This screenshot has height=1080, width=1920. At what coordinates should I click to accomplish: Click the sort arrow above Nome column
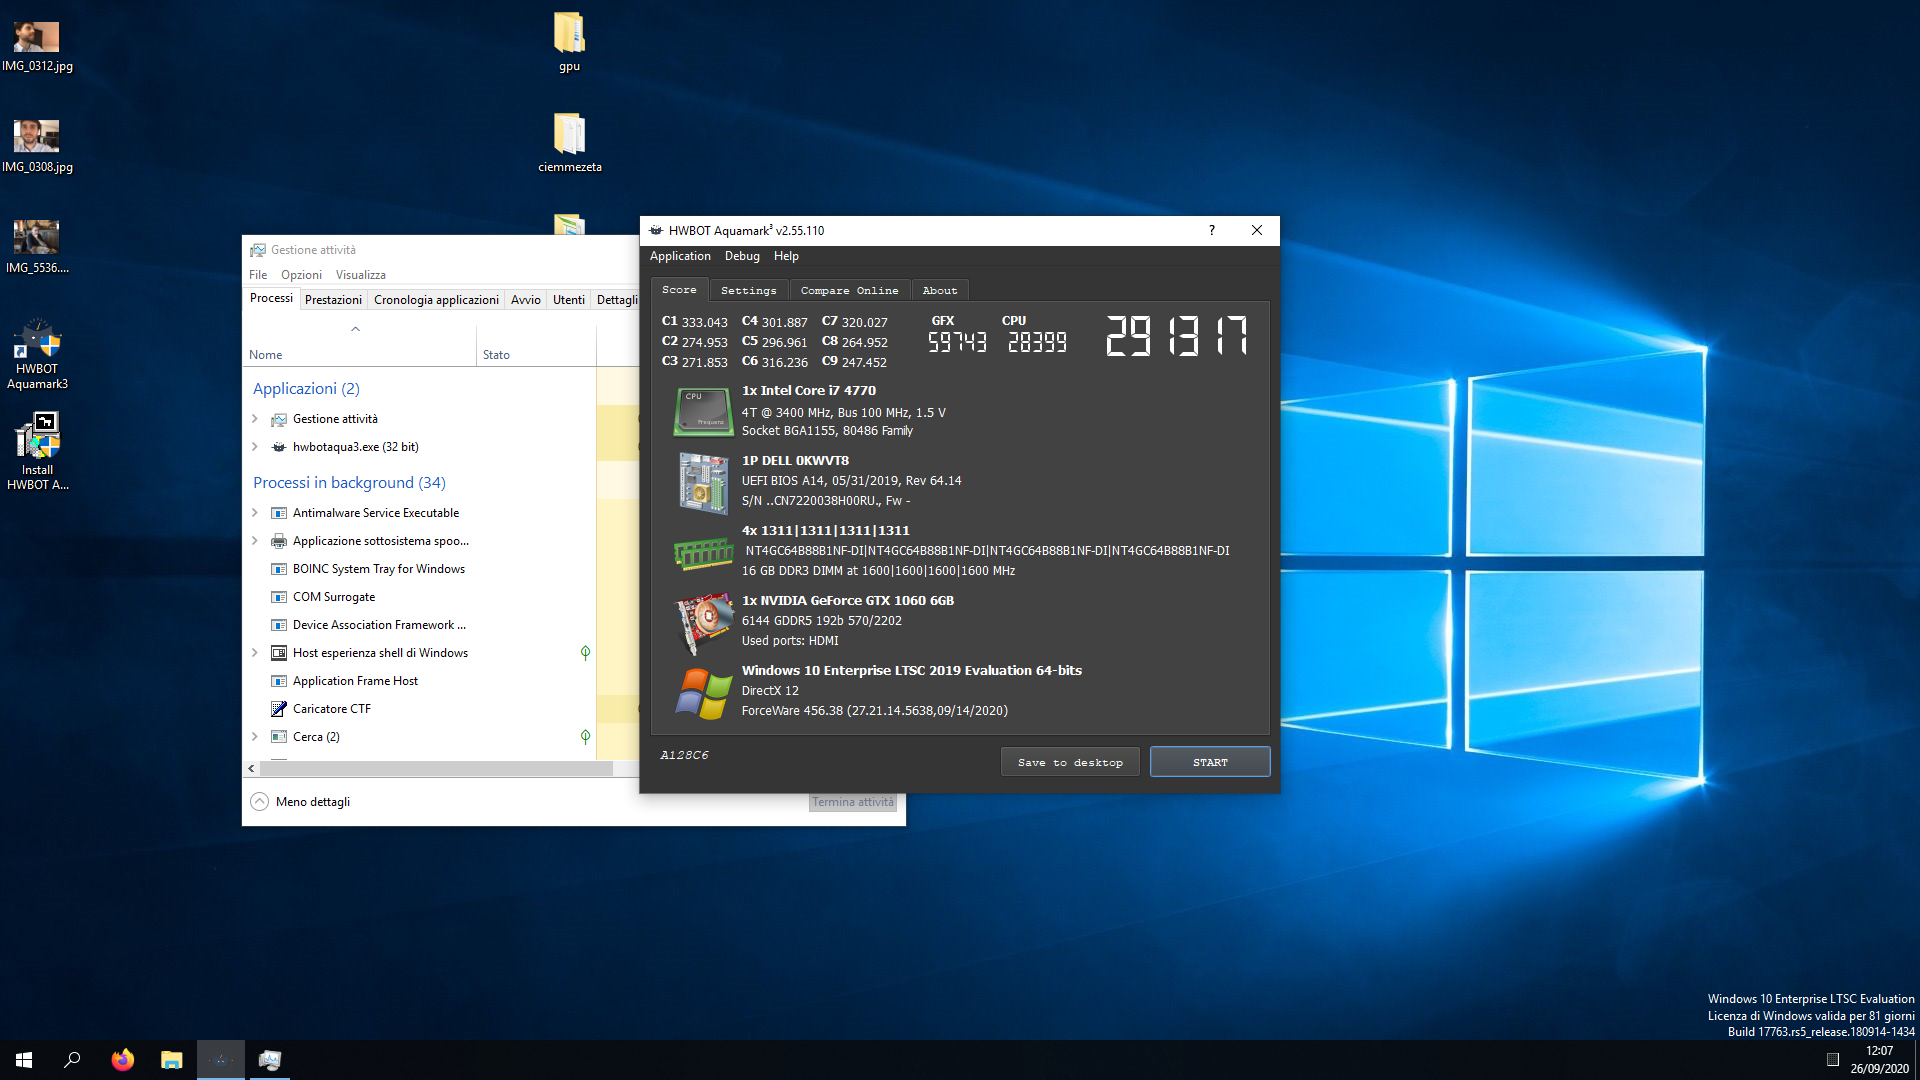coord(355,329)
